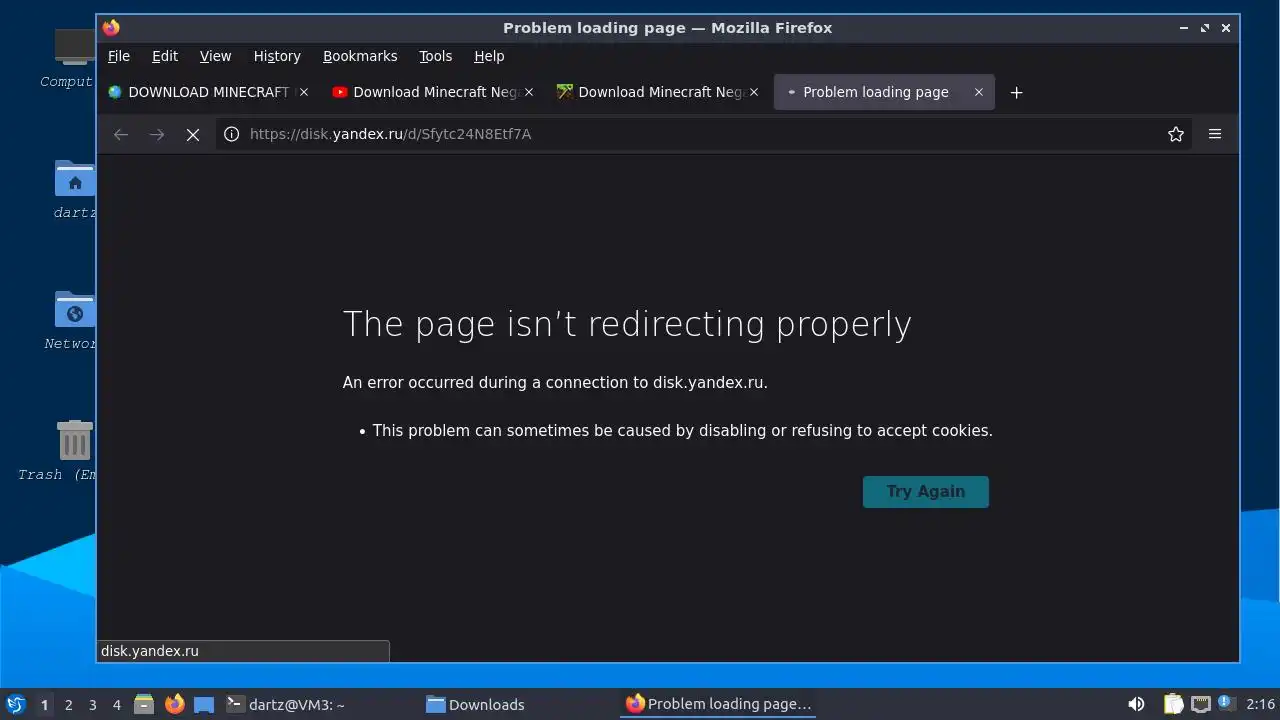1280x720 pixels.
Task: Close the DOWNLOAD MINECRAFT tab
Action: (x=304, y=92)
